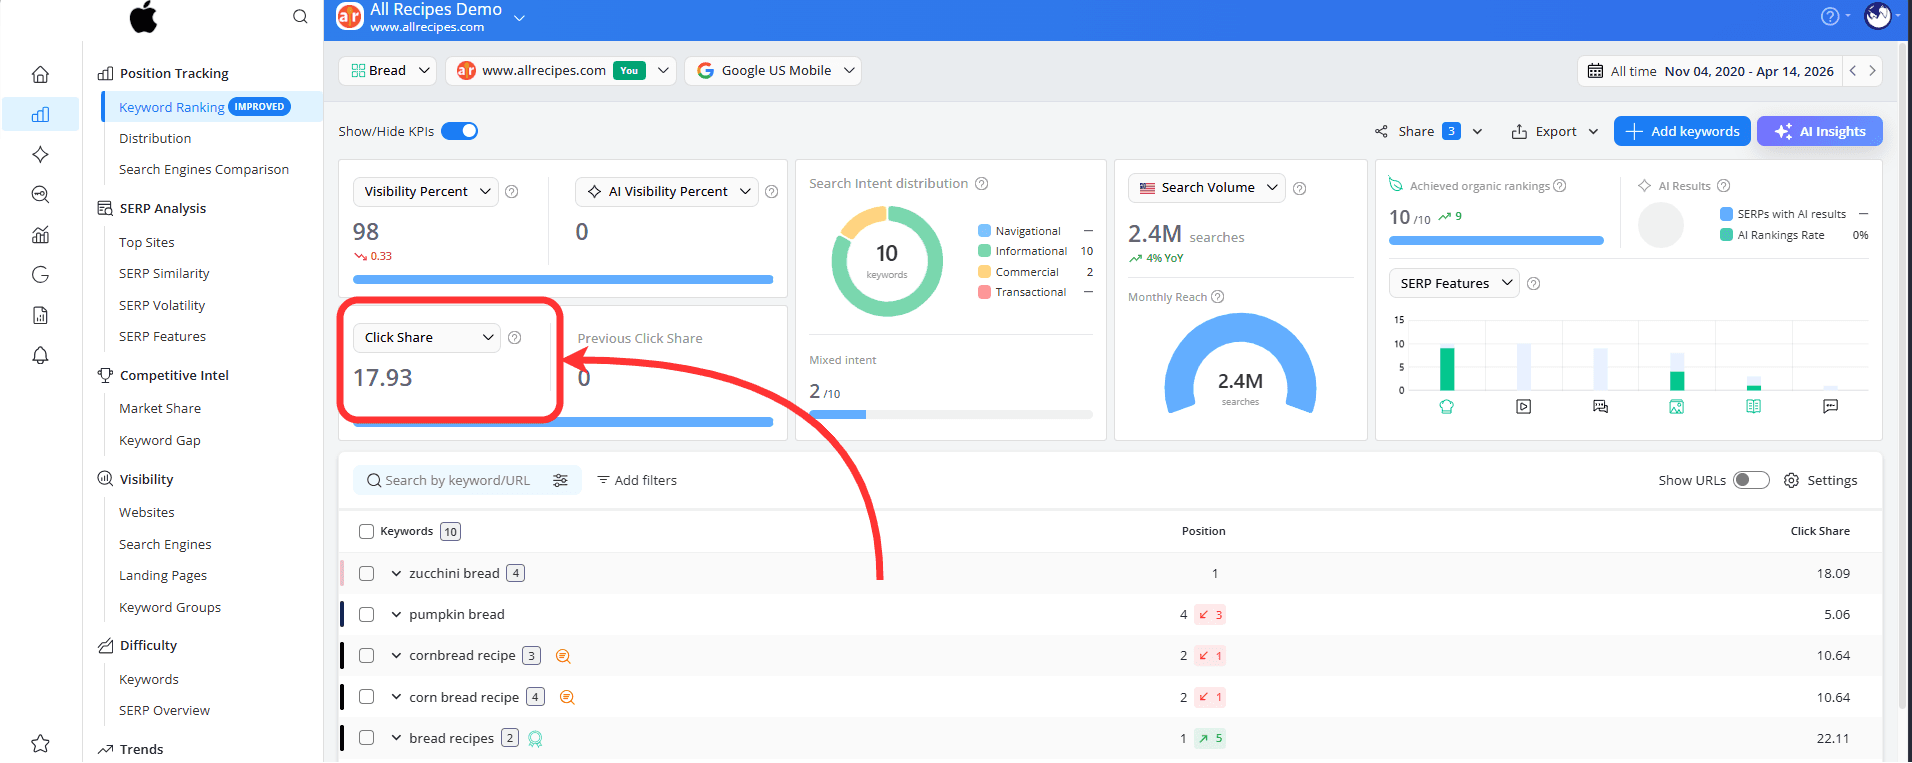
Task: Click the Export button
Action: (1555, 131)
